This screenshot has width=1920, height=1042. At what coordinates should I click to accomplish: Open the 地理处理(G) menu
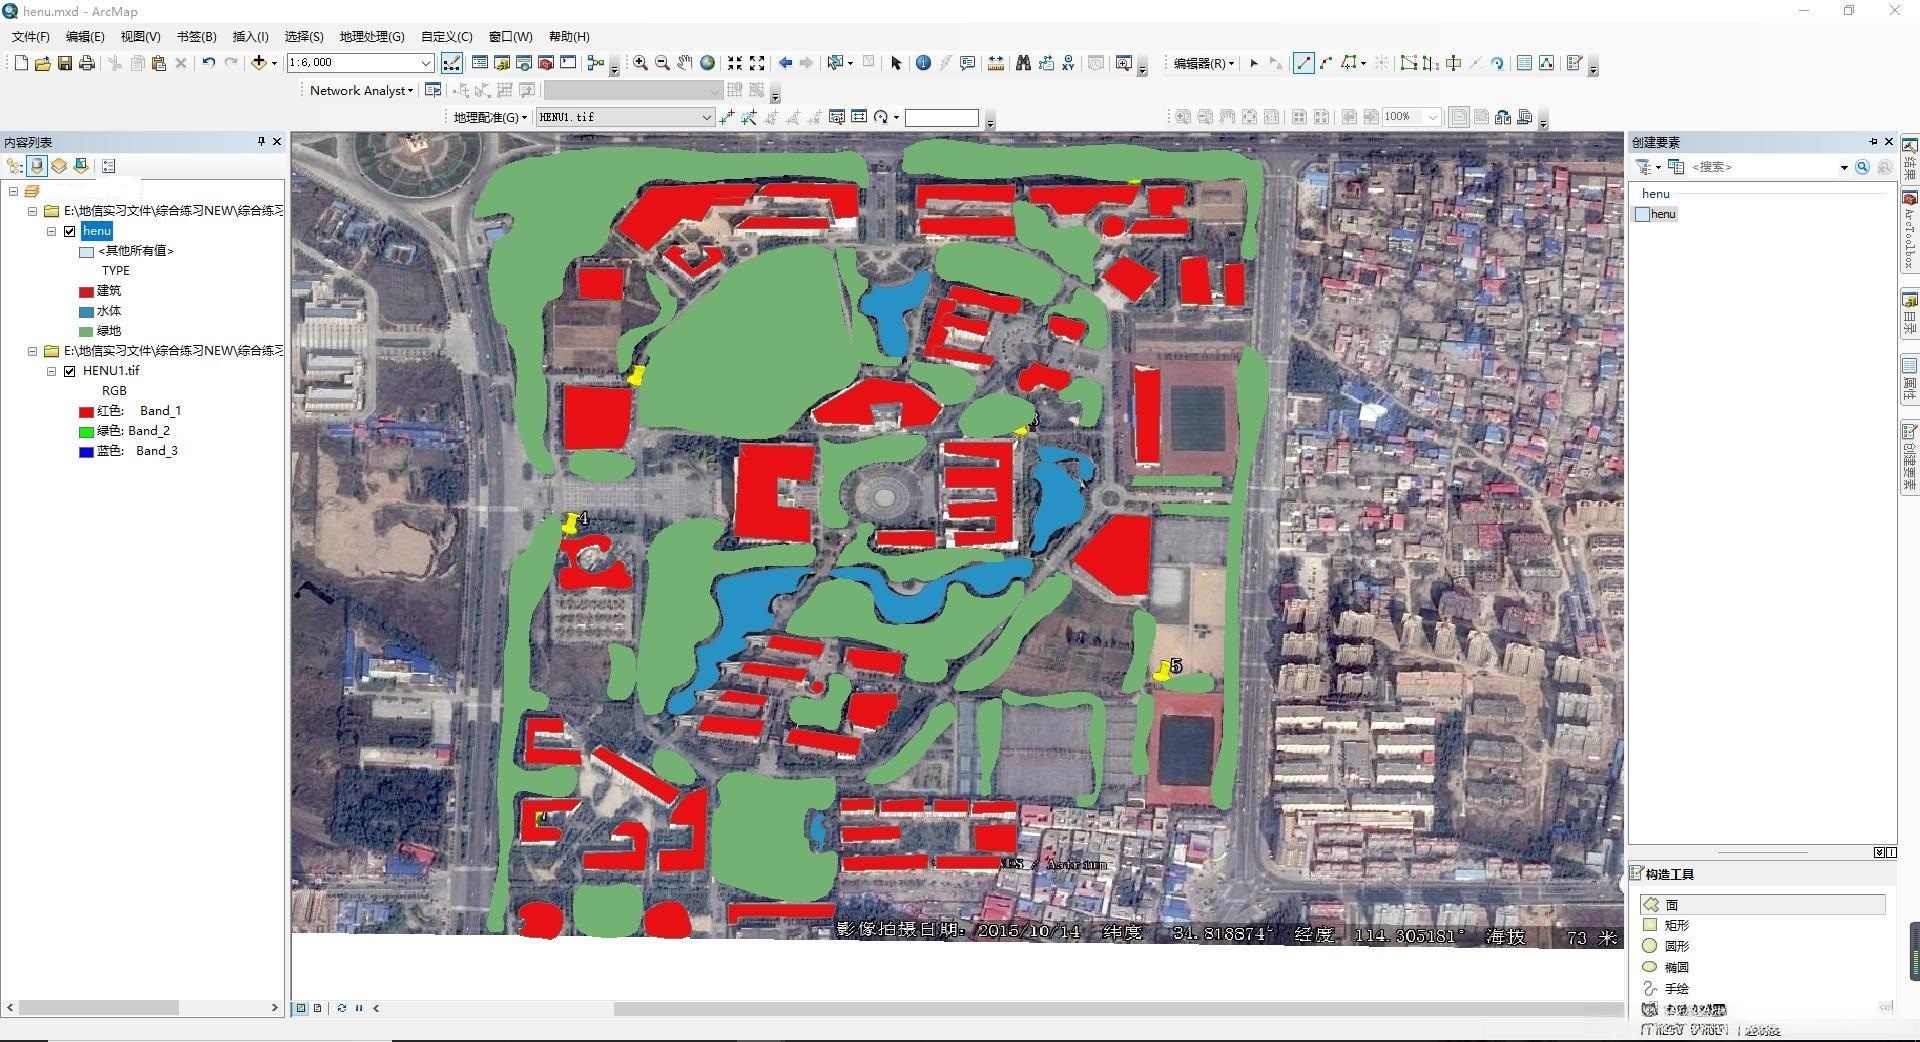[371, 36]
